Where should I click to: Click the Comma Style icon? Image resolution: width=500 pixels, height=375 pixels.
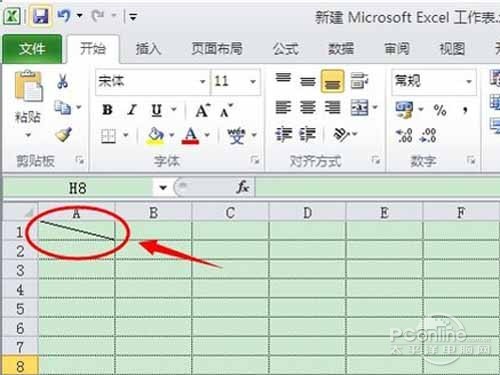tap(465, 110)
